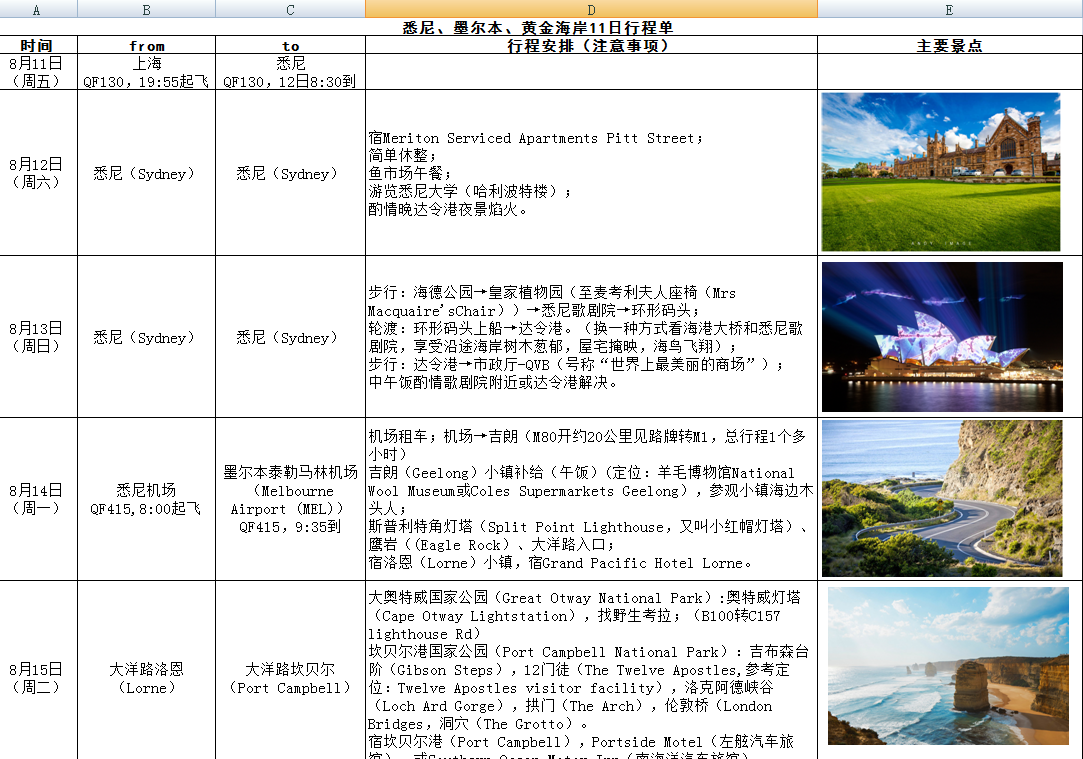This screenshot has width=1083, height=759.
Task: Select the highlighted column D header
Action: tap(591, 9)
